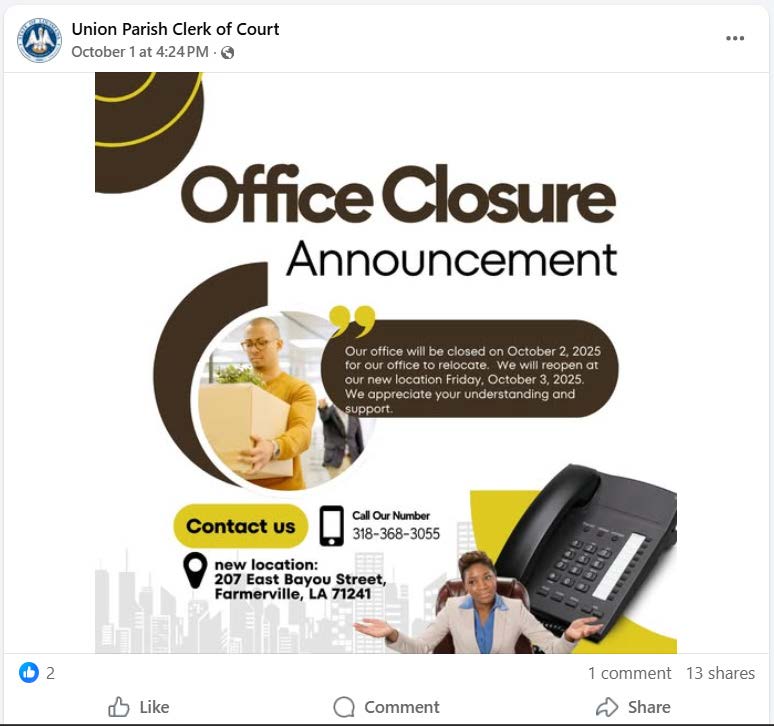
Task: View the 13 shares link
Action: click(720, 673)
